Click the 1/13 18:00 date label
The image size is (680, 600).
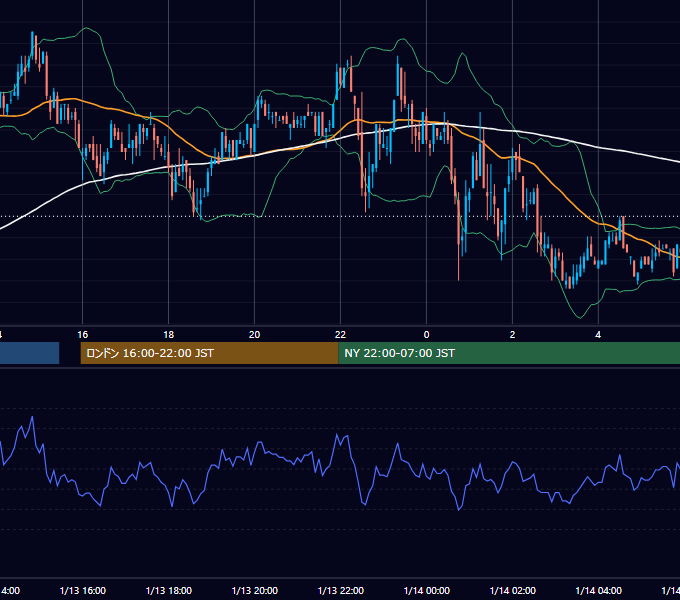tap(169, 590)
